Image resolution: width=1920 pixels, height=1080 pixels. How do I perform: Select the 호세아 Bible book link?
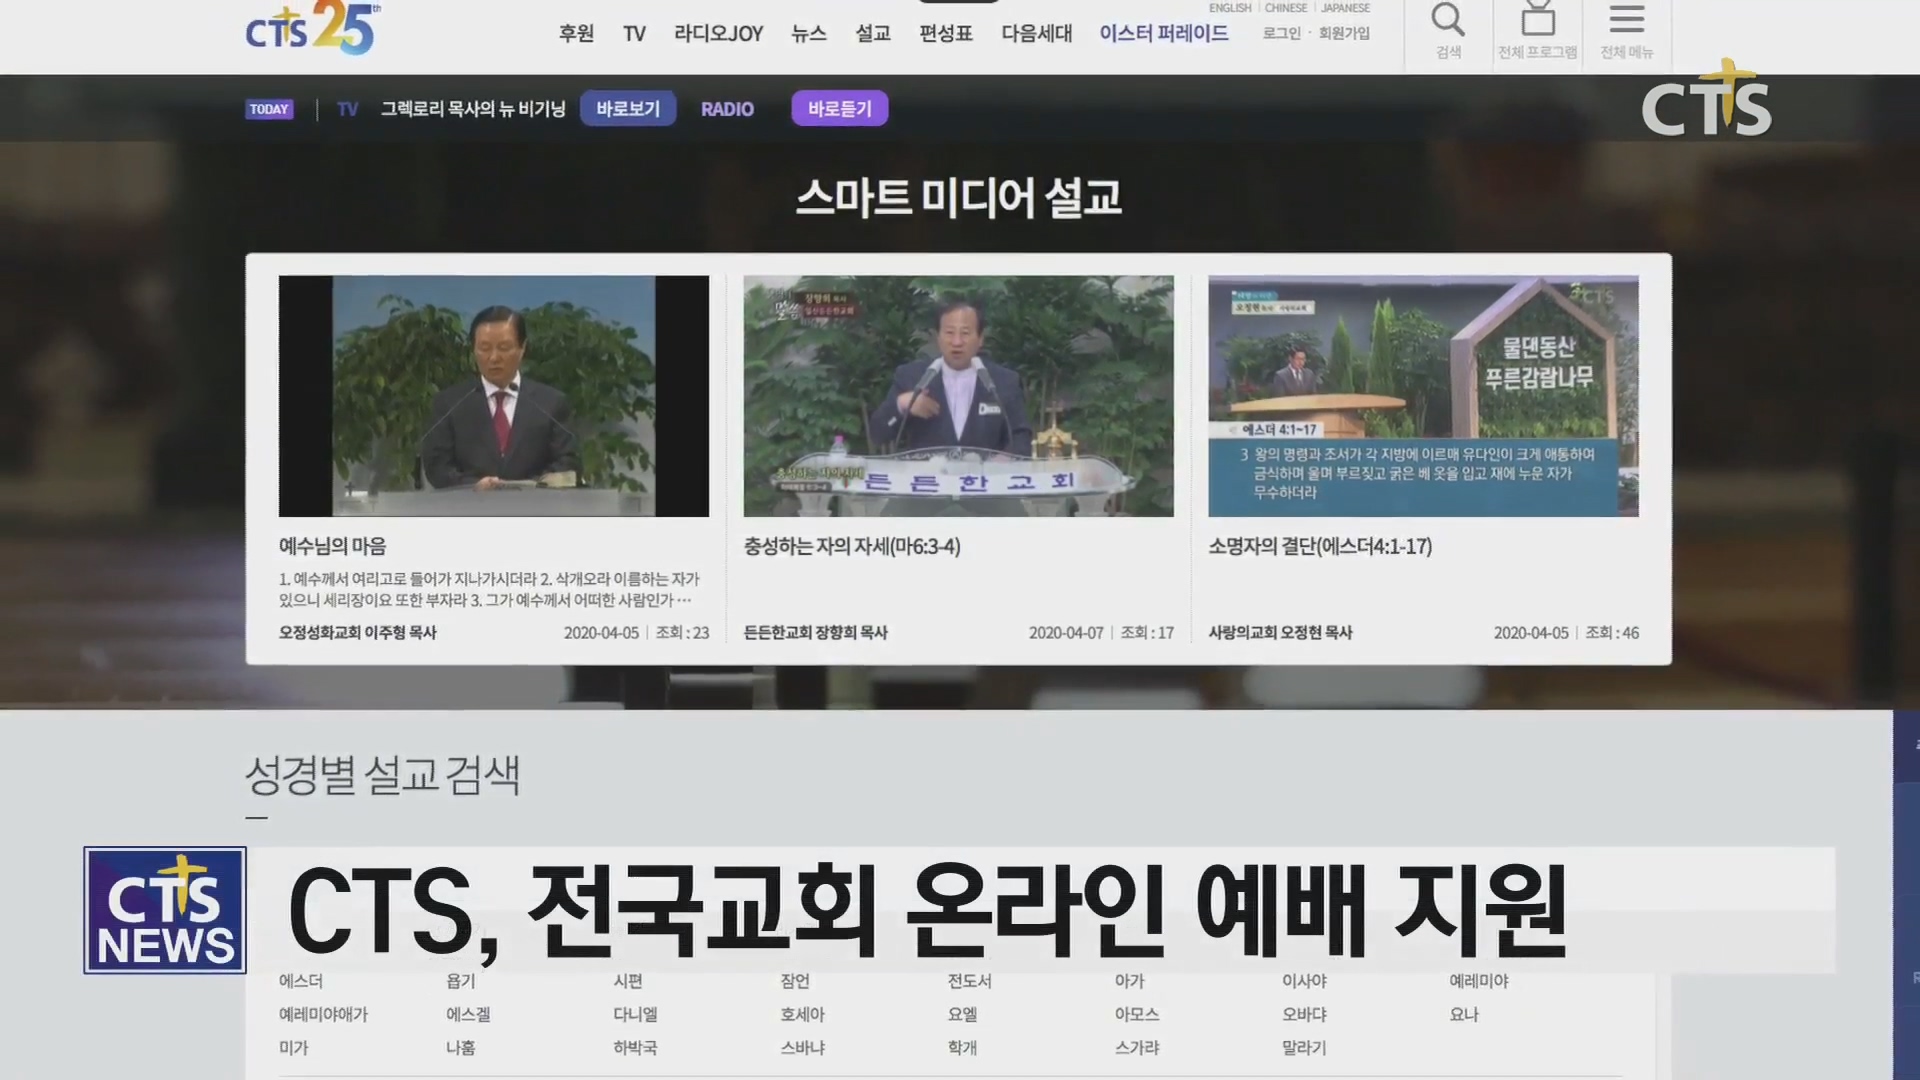click(802, 1014)
